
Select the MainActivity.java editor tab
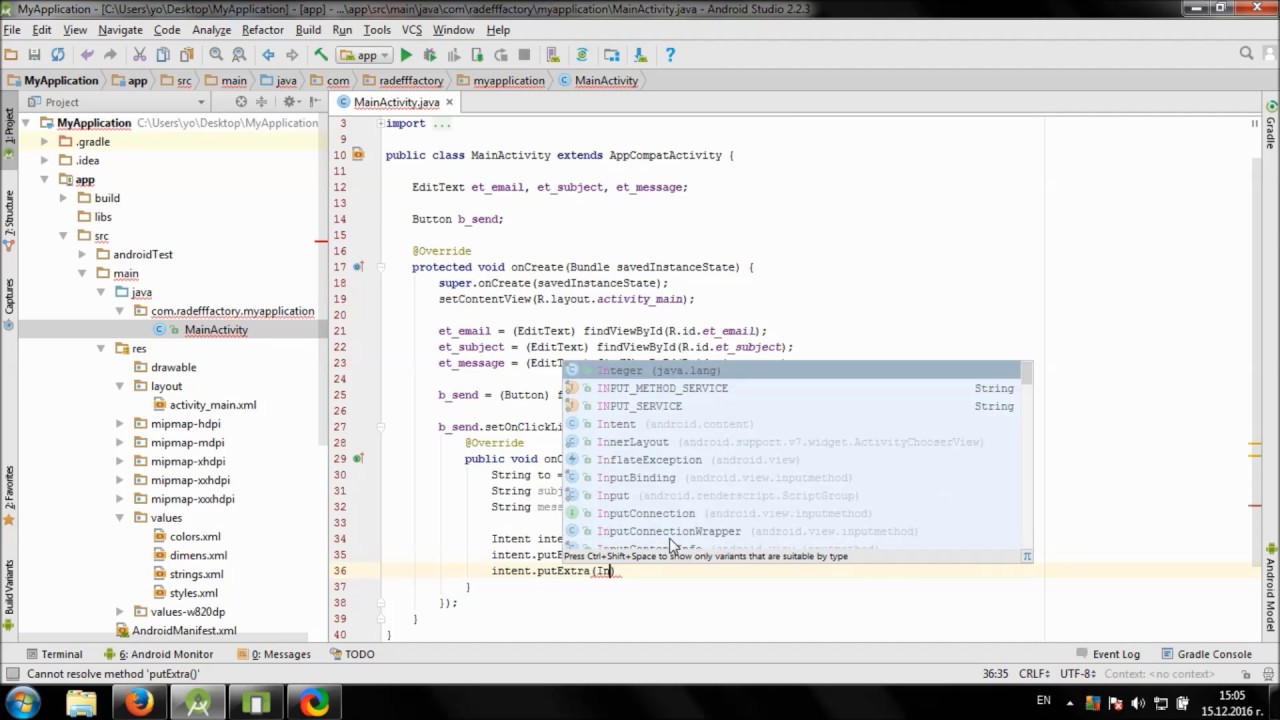(x=396, y=102)
